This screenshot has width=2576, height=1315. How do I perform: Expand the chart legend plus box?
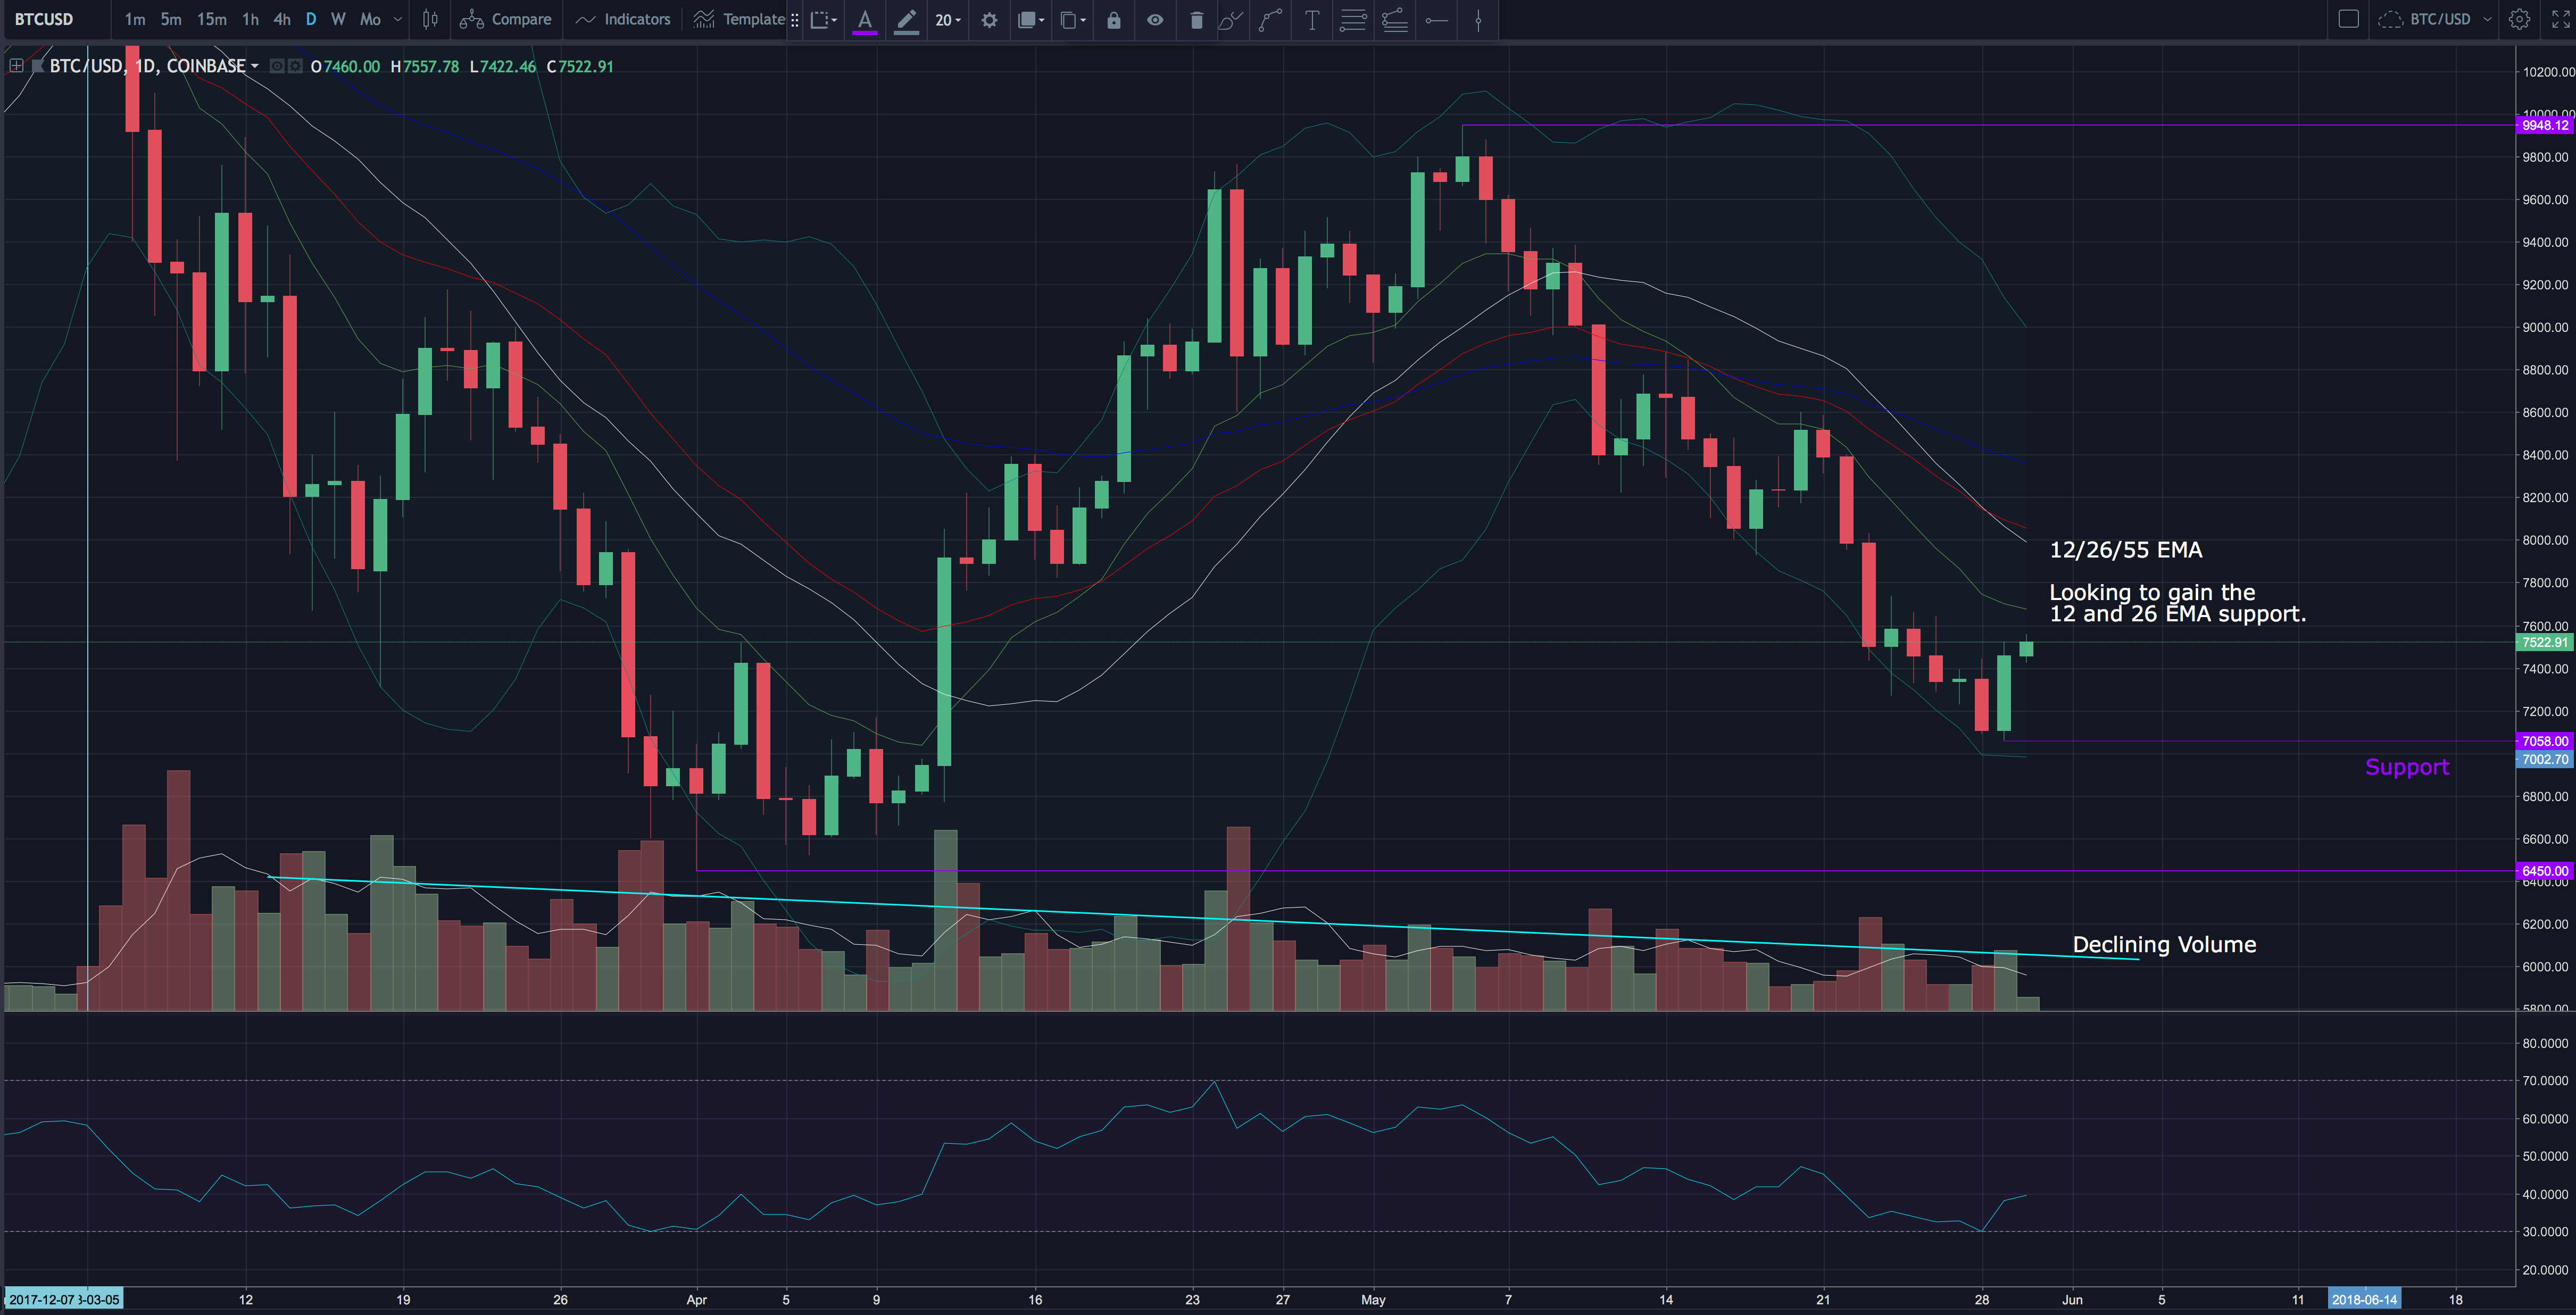(16, 66)
